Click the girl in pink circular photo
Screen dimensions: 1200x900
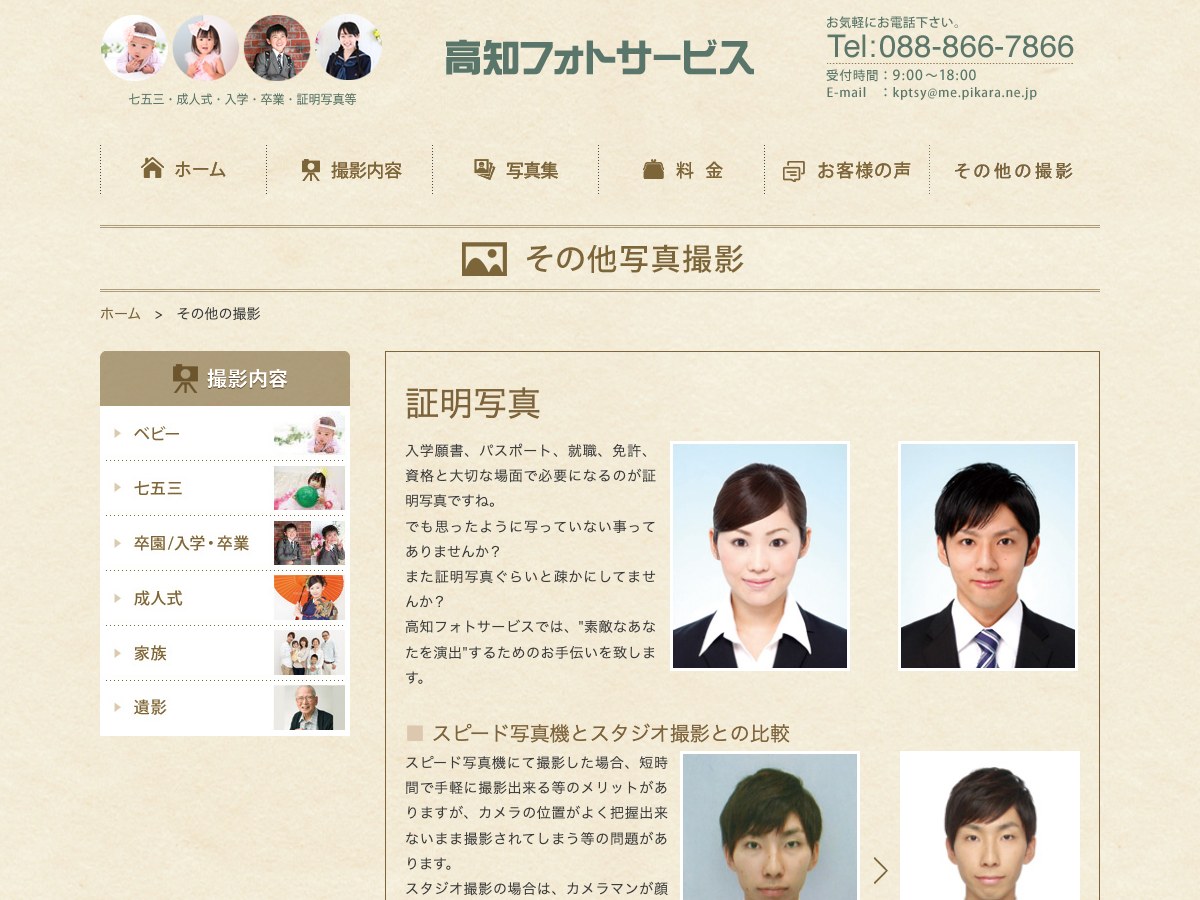click(206, 48)
